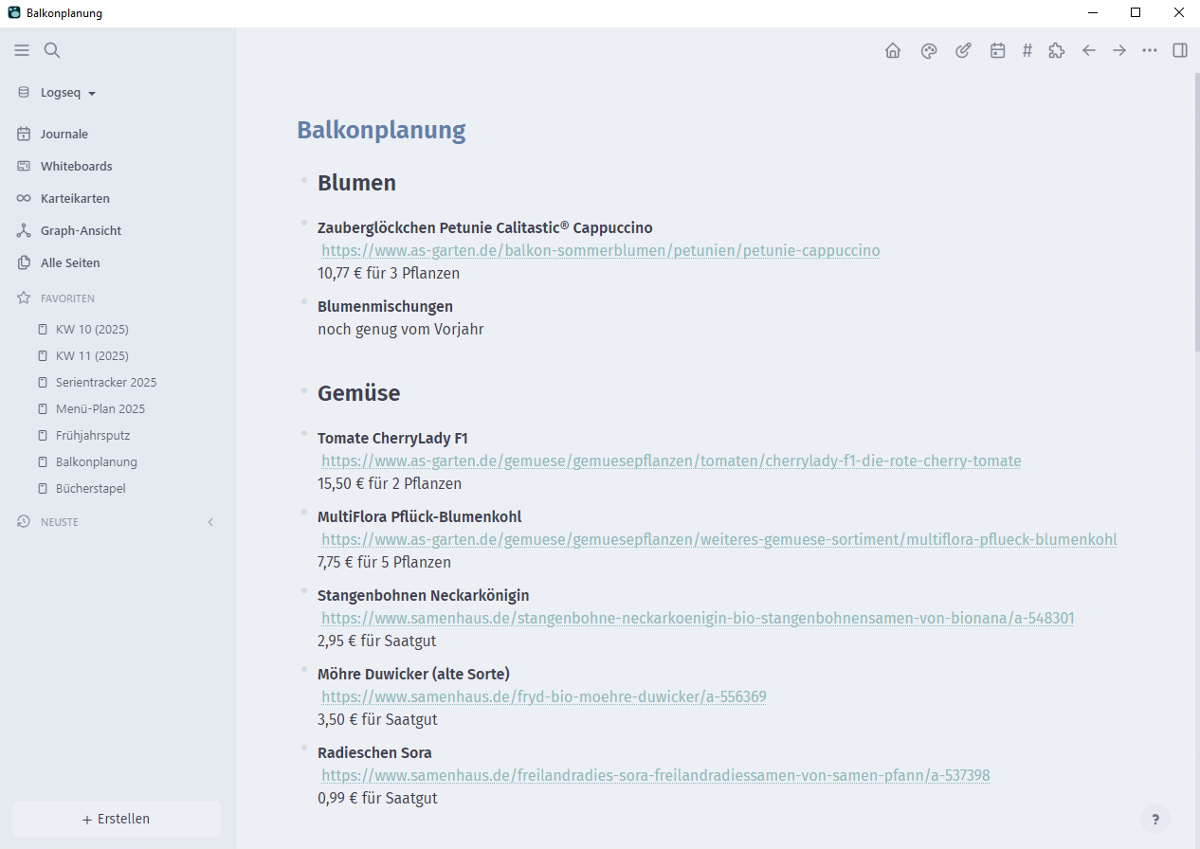The height and width of the screenshot is (849, 1200).
Task: Open favorite Frühjahrsputz
Action: coord(93,435)
